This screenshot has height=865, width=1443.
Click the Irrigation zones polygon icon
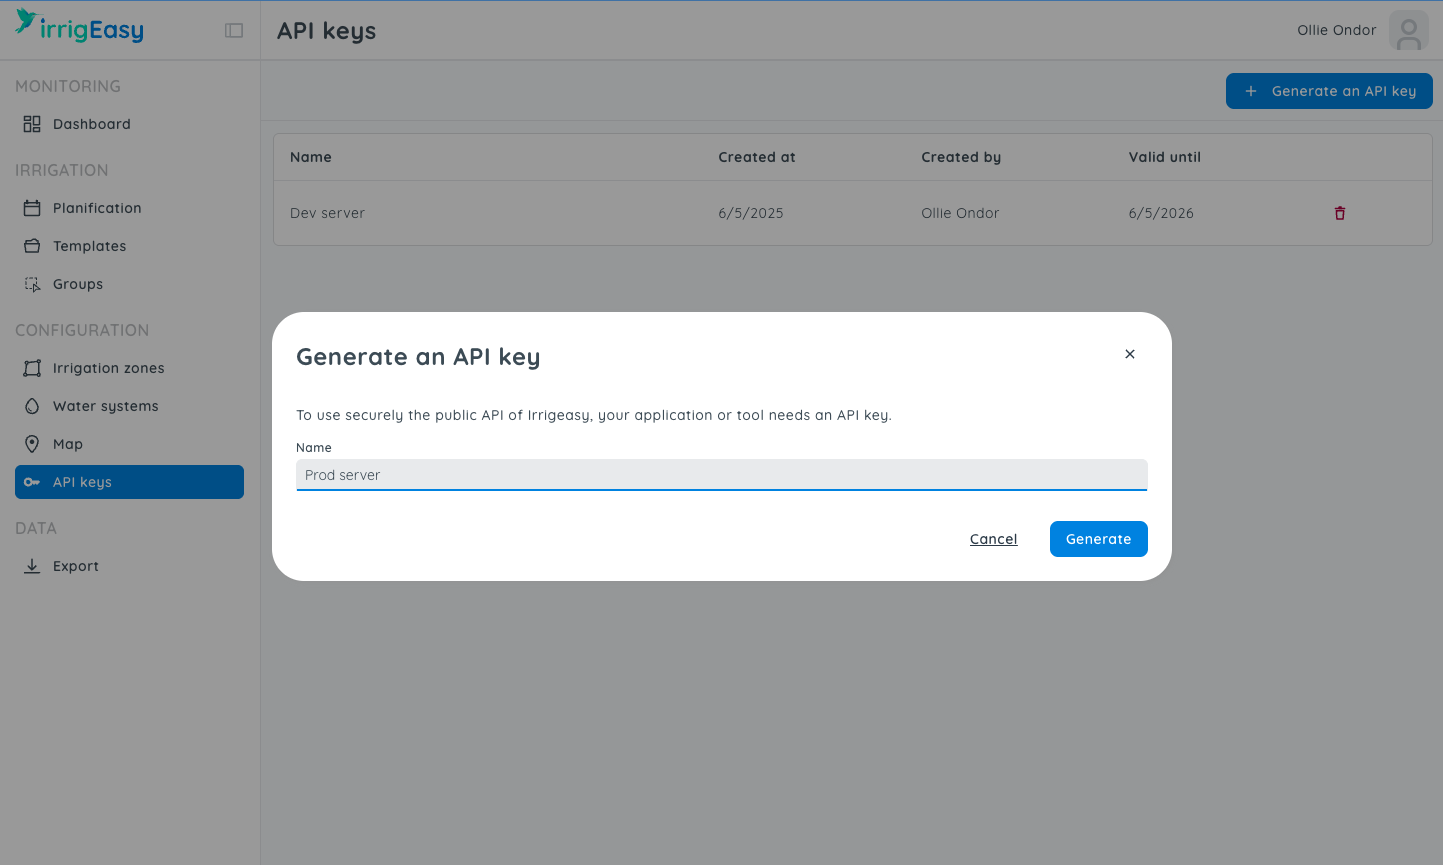32,367
